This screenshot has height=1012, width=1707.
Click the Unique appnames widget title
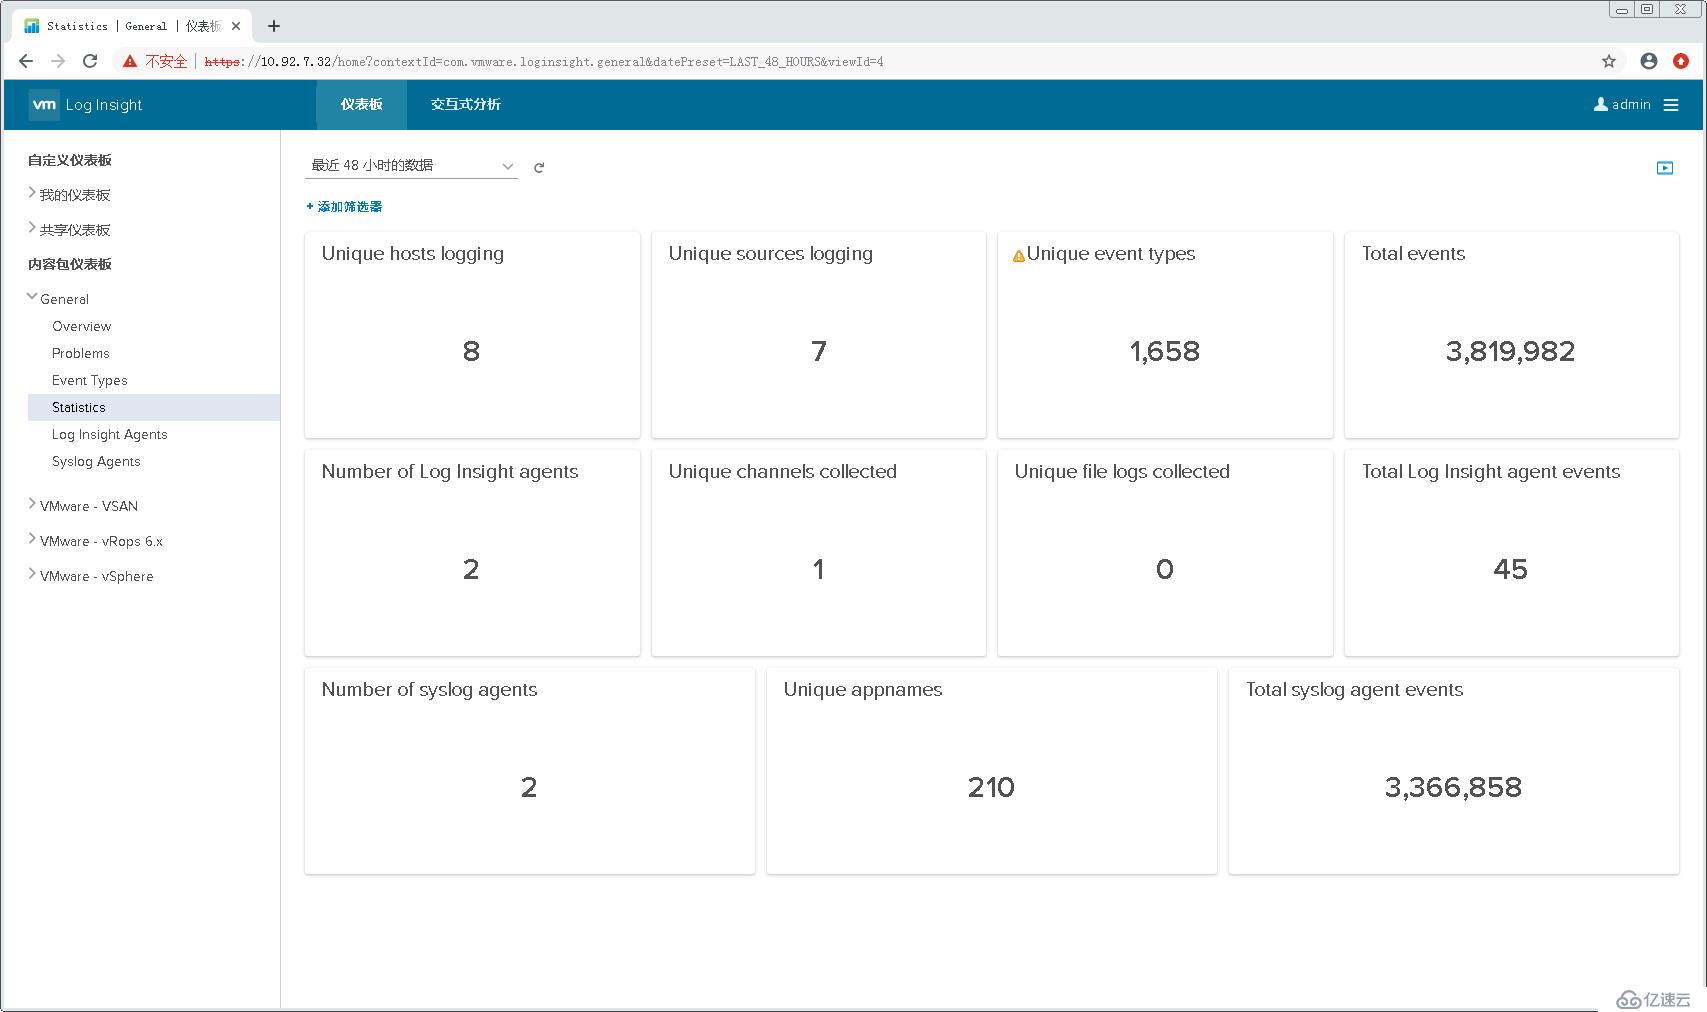point(863,690)
